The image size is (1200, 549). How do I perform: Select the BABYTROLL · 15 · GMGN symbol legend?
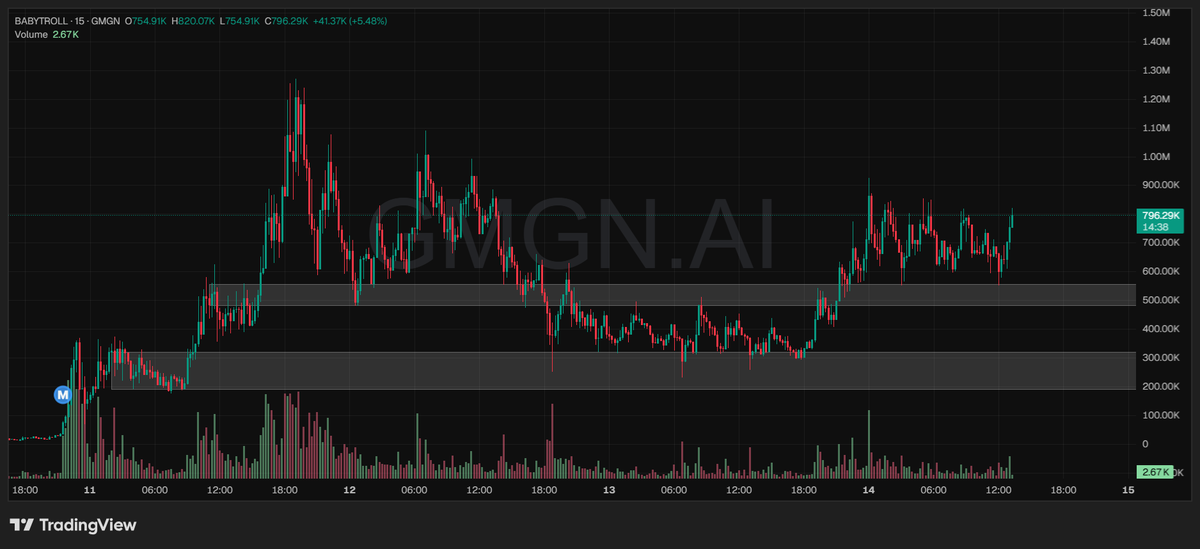(67, 21)
